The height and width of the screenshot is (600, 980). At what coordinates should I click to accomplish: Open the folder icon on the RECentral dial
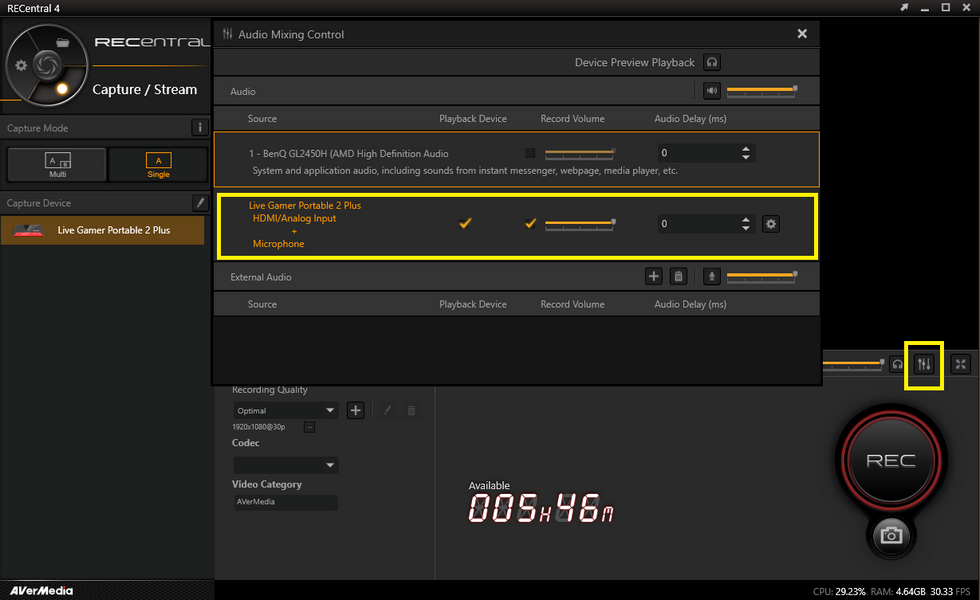pyautogui.click(x=62, y=42)
